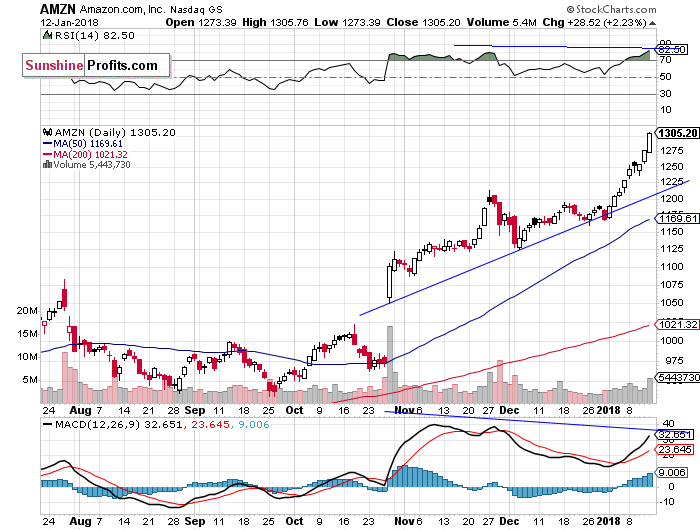Click Sep on the price chart date axis
Screen dimensions: 700x530
[195, 410]
